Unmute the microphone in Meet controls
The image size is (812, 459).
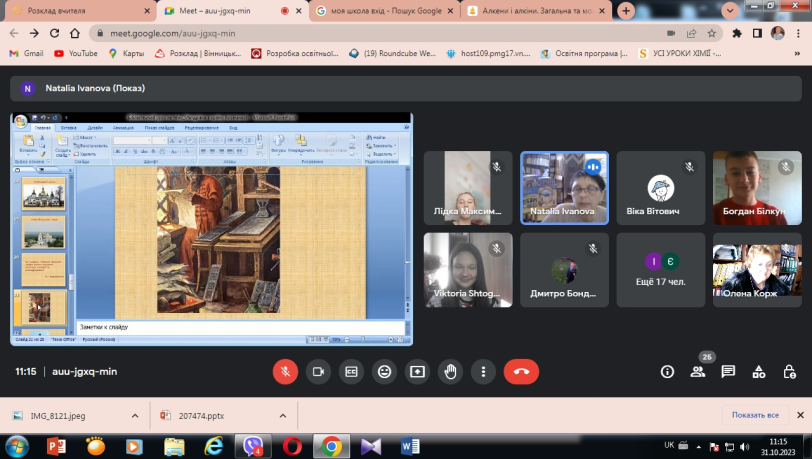[285, 371]
